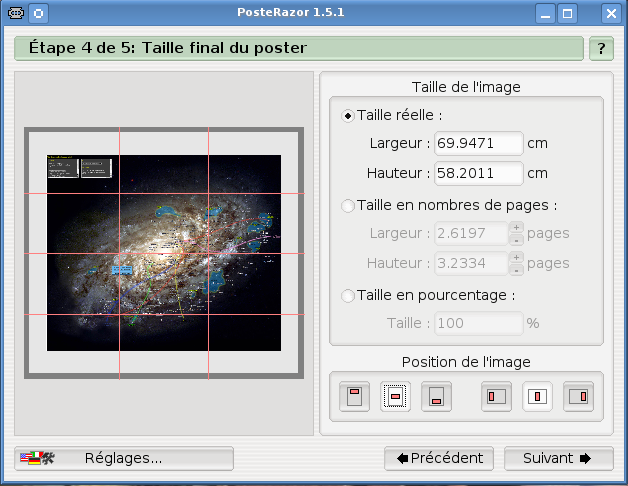
Task: Increase Largeur pages with plus stepper
Action: tap(516, 227)
